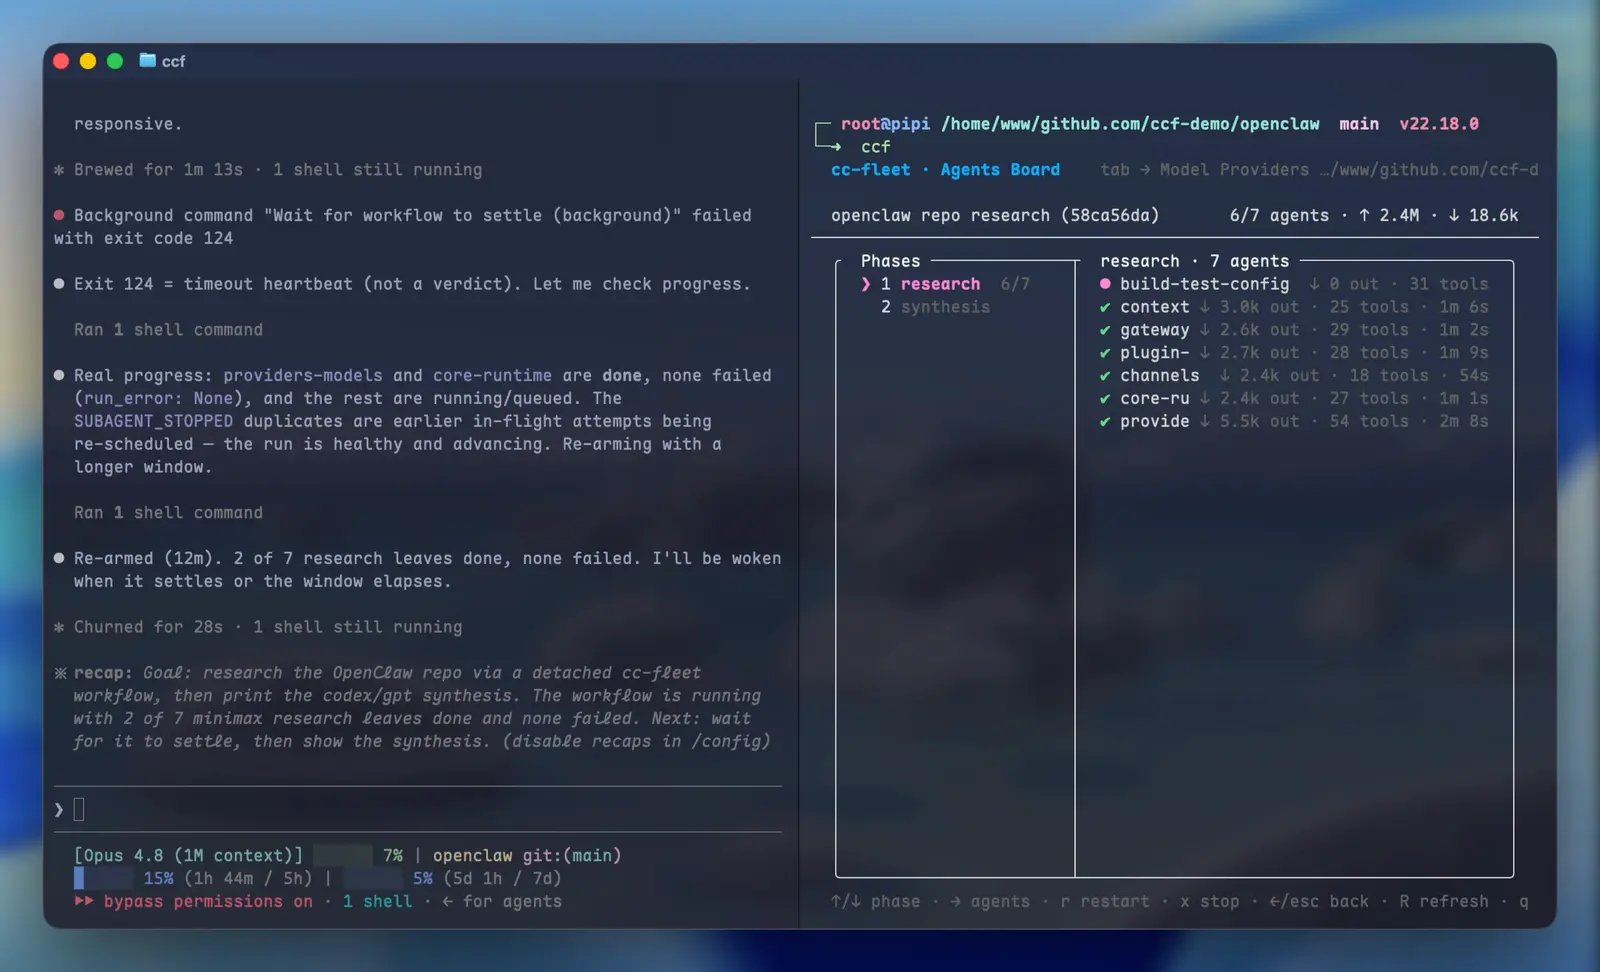The height and width of the screenshot is (972, 1600).
Task: Select the channels agent row
Action: coord(1294,376)
